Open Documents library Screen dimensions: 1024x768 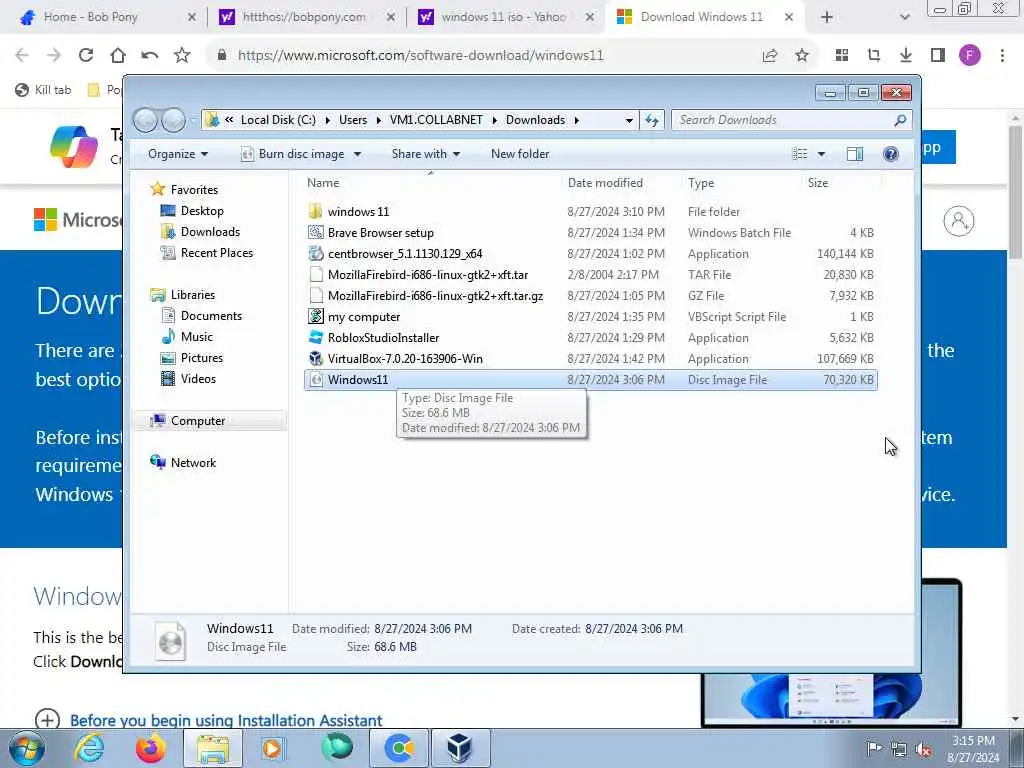coord(211,316)
